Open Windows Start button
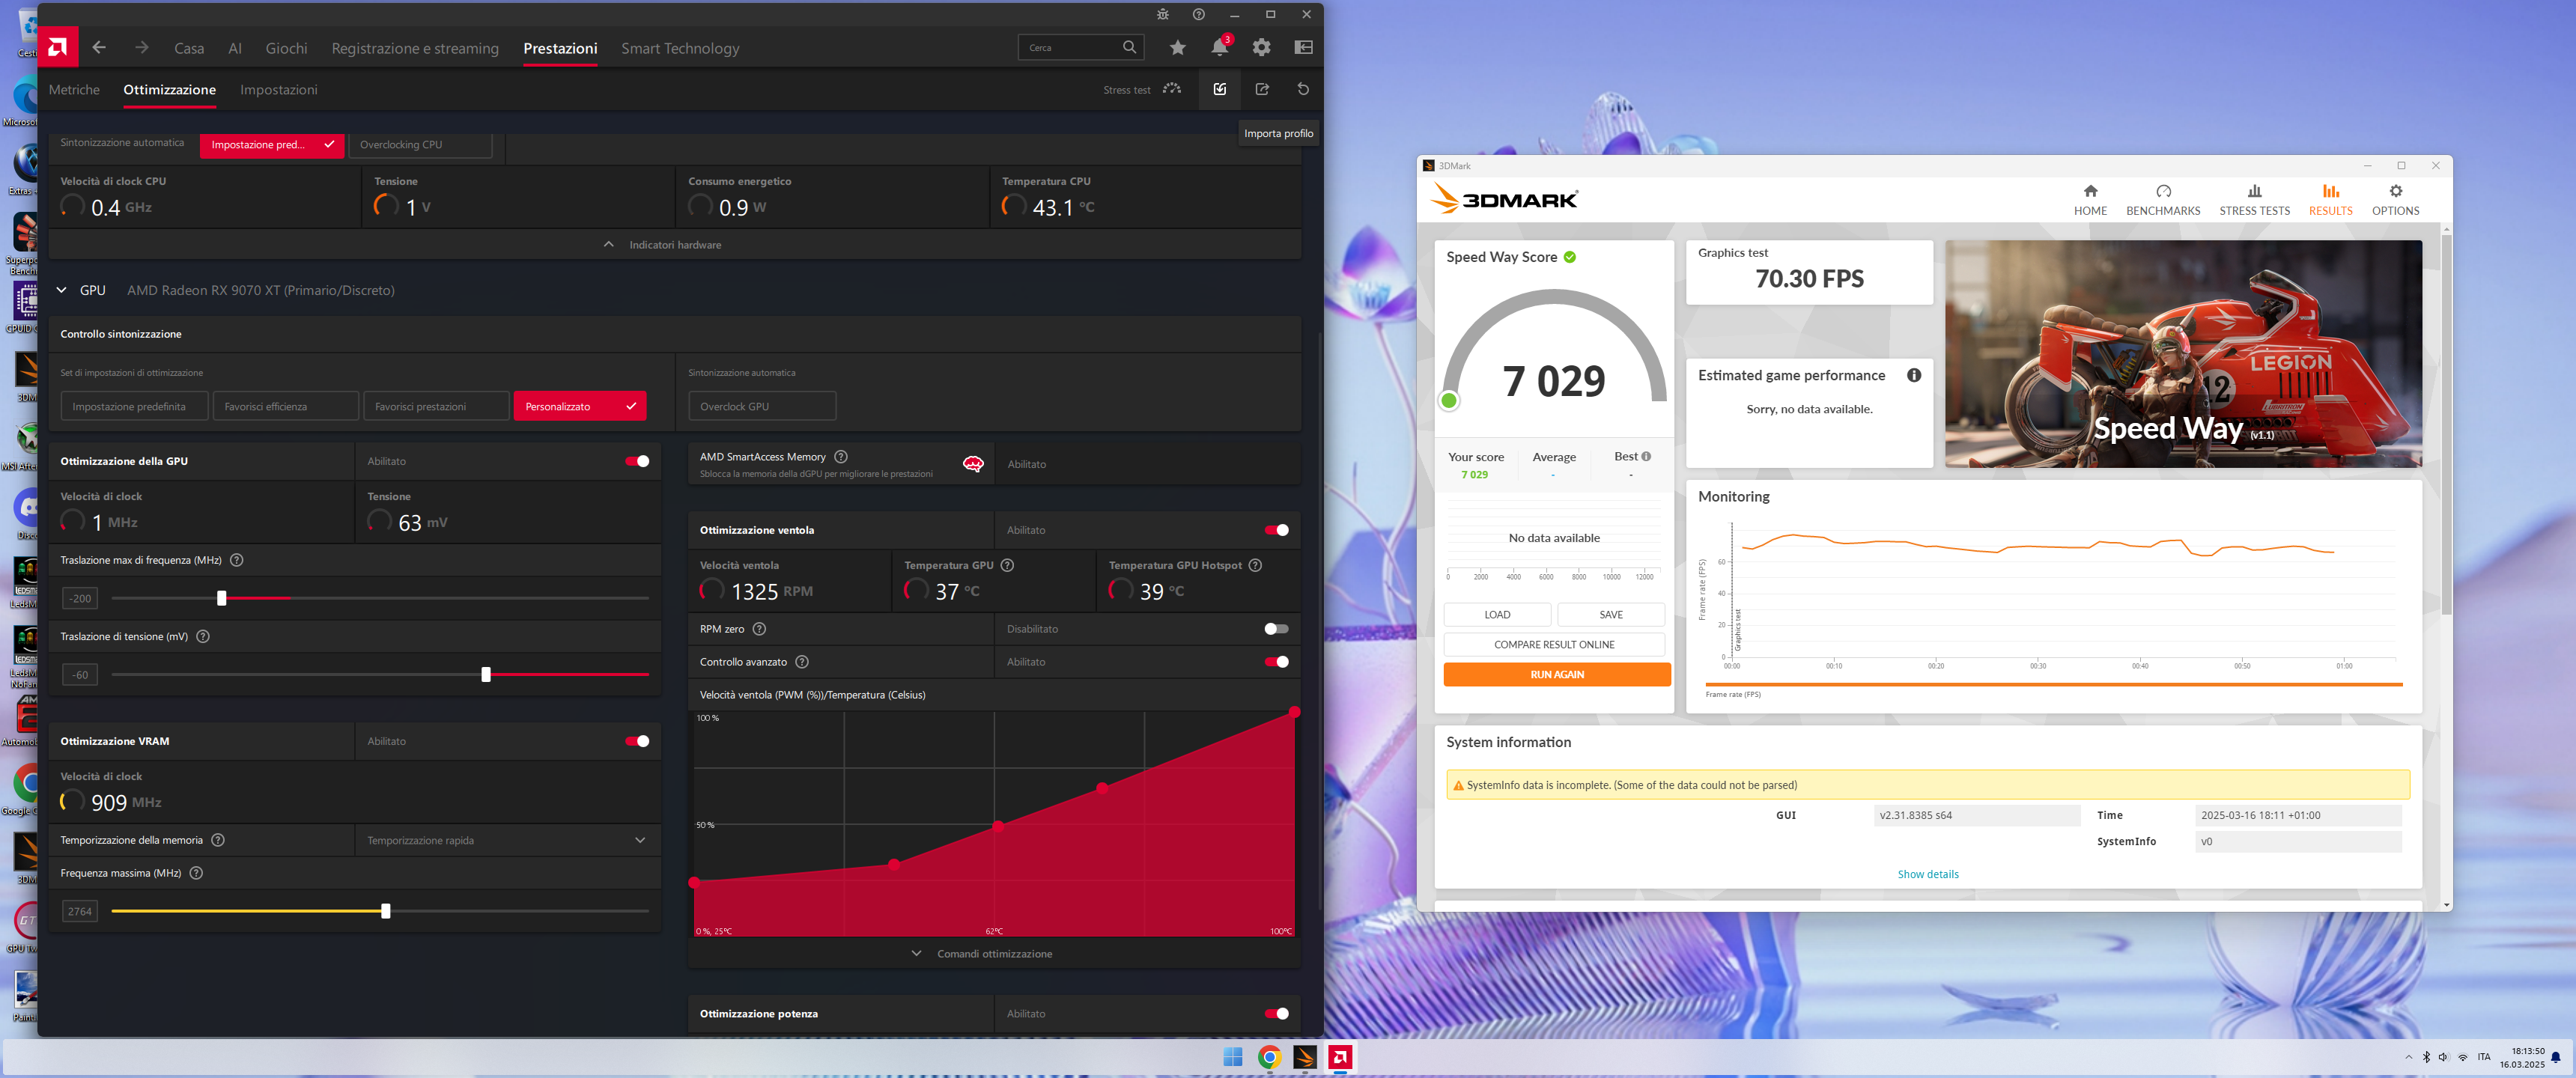This screenshot has height=1078, width=2576. click(x=1232, y=1057)
